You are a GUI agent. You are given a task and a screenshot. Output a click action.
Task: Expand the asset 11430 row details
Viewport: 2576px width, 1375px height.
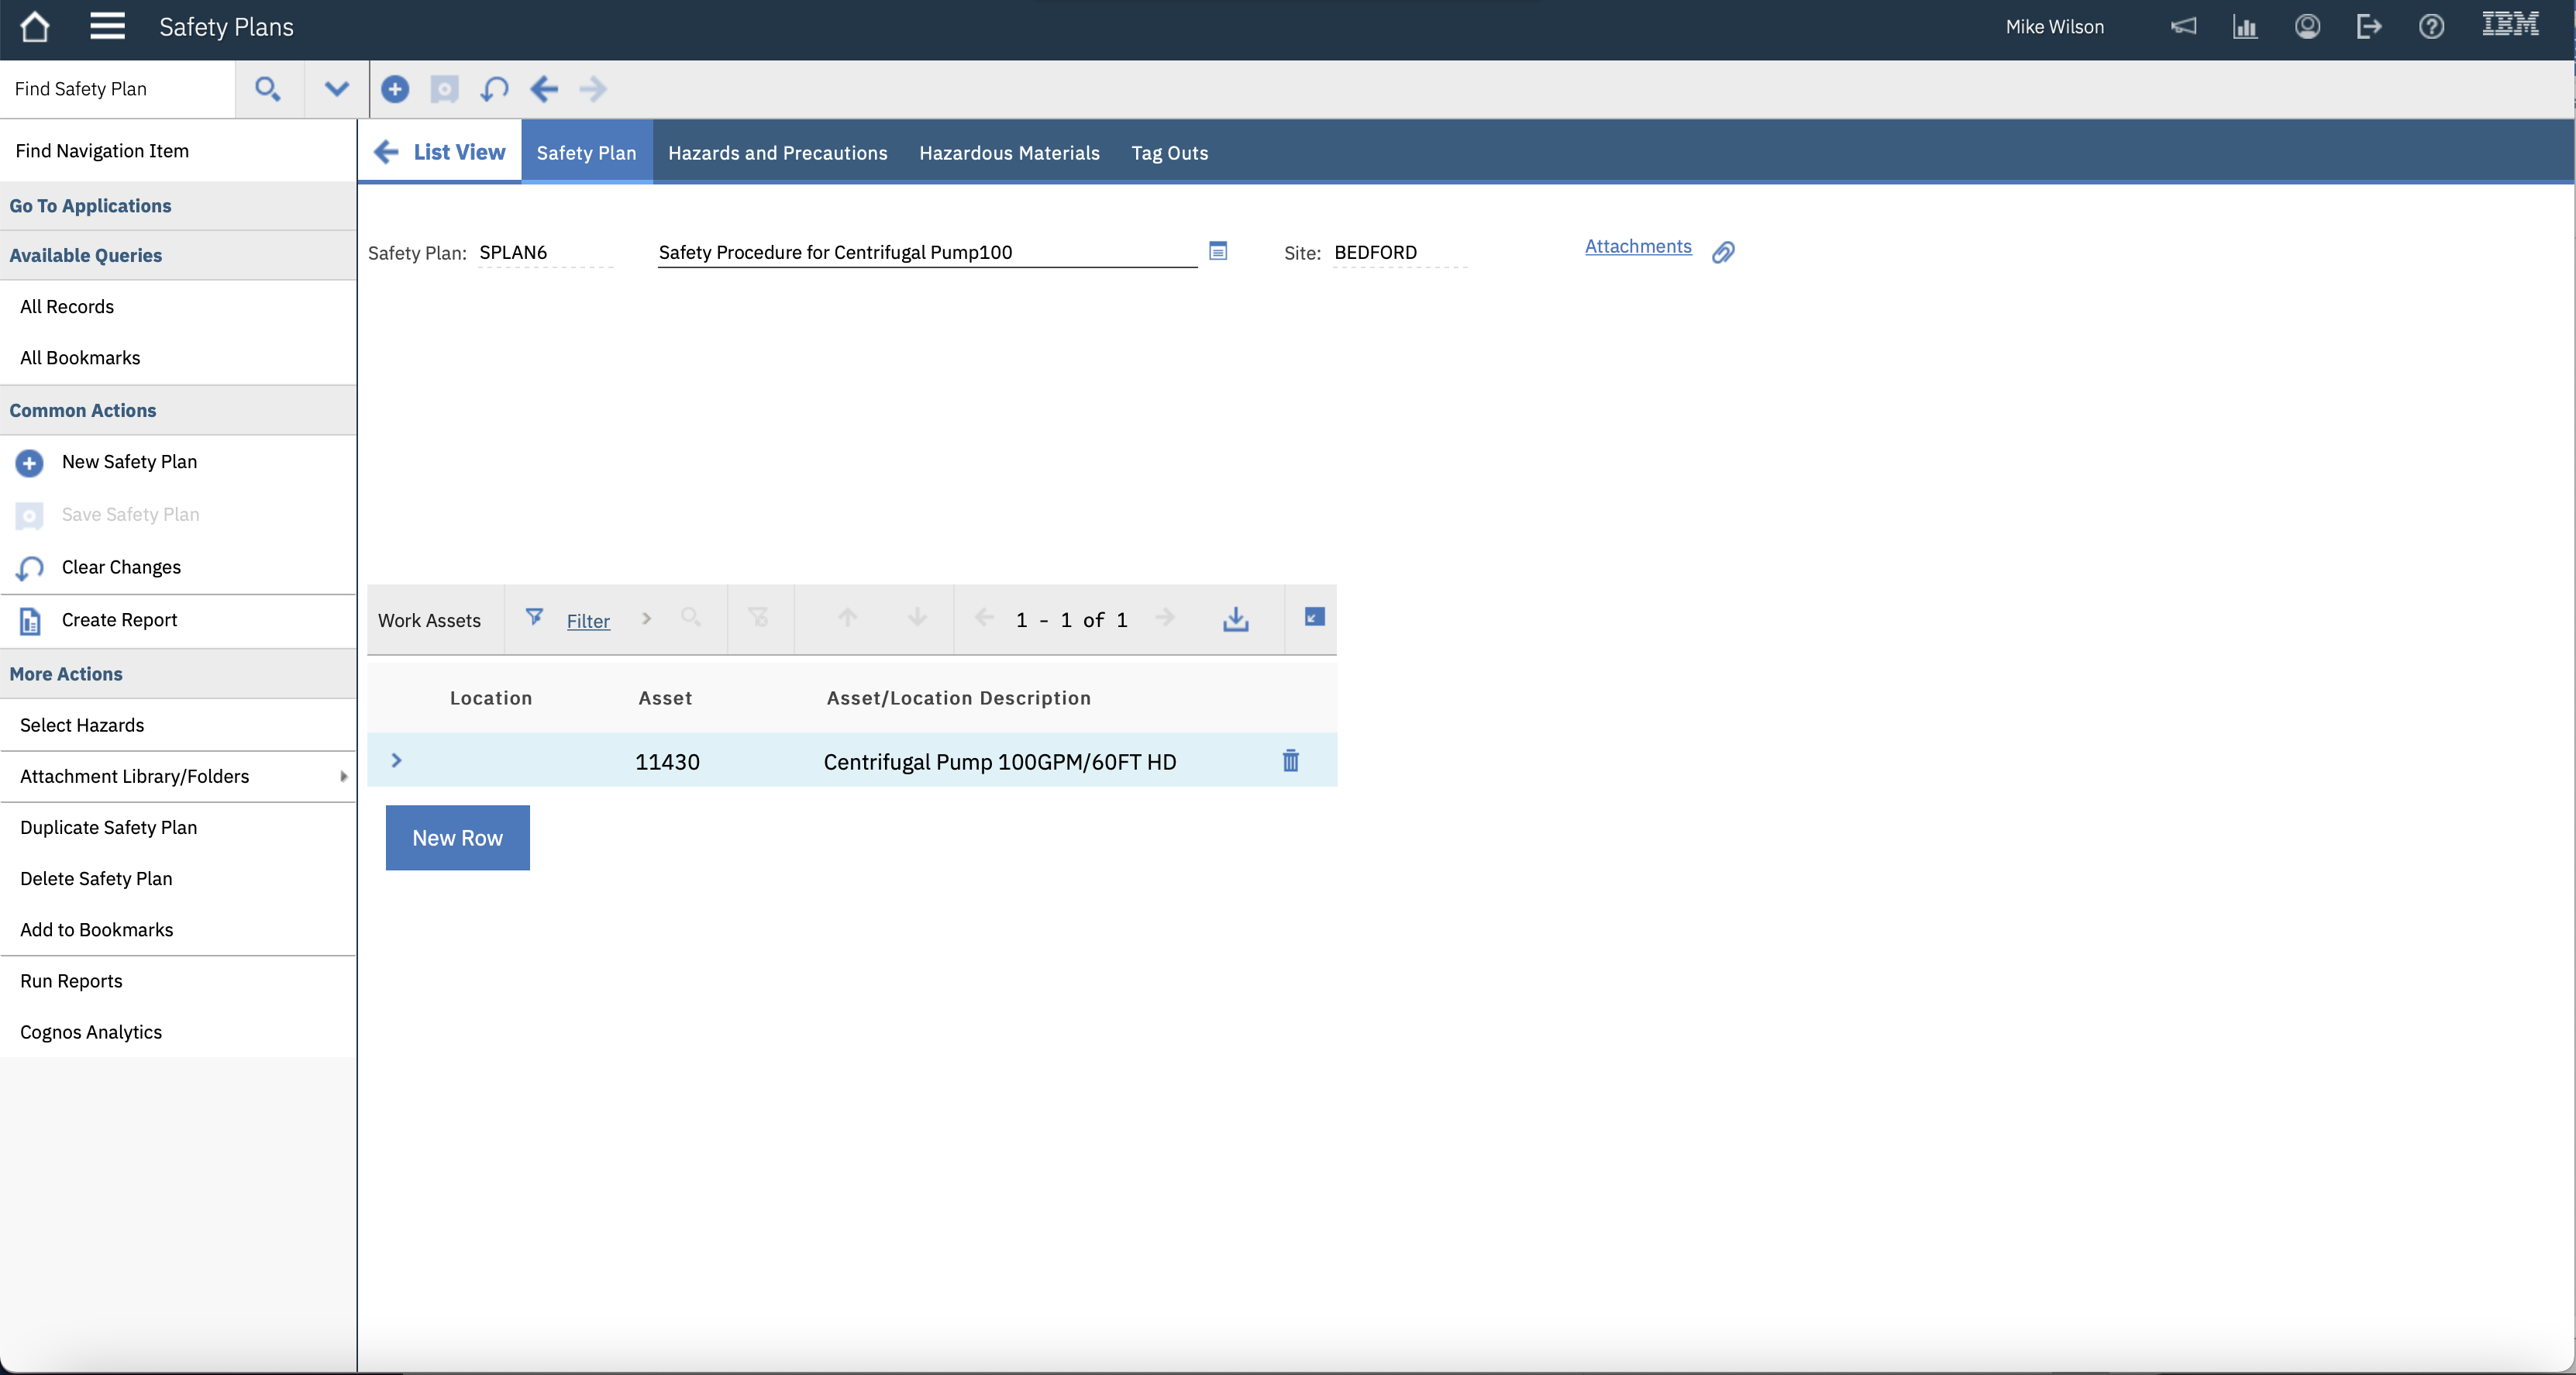[396, 761]
